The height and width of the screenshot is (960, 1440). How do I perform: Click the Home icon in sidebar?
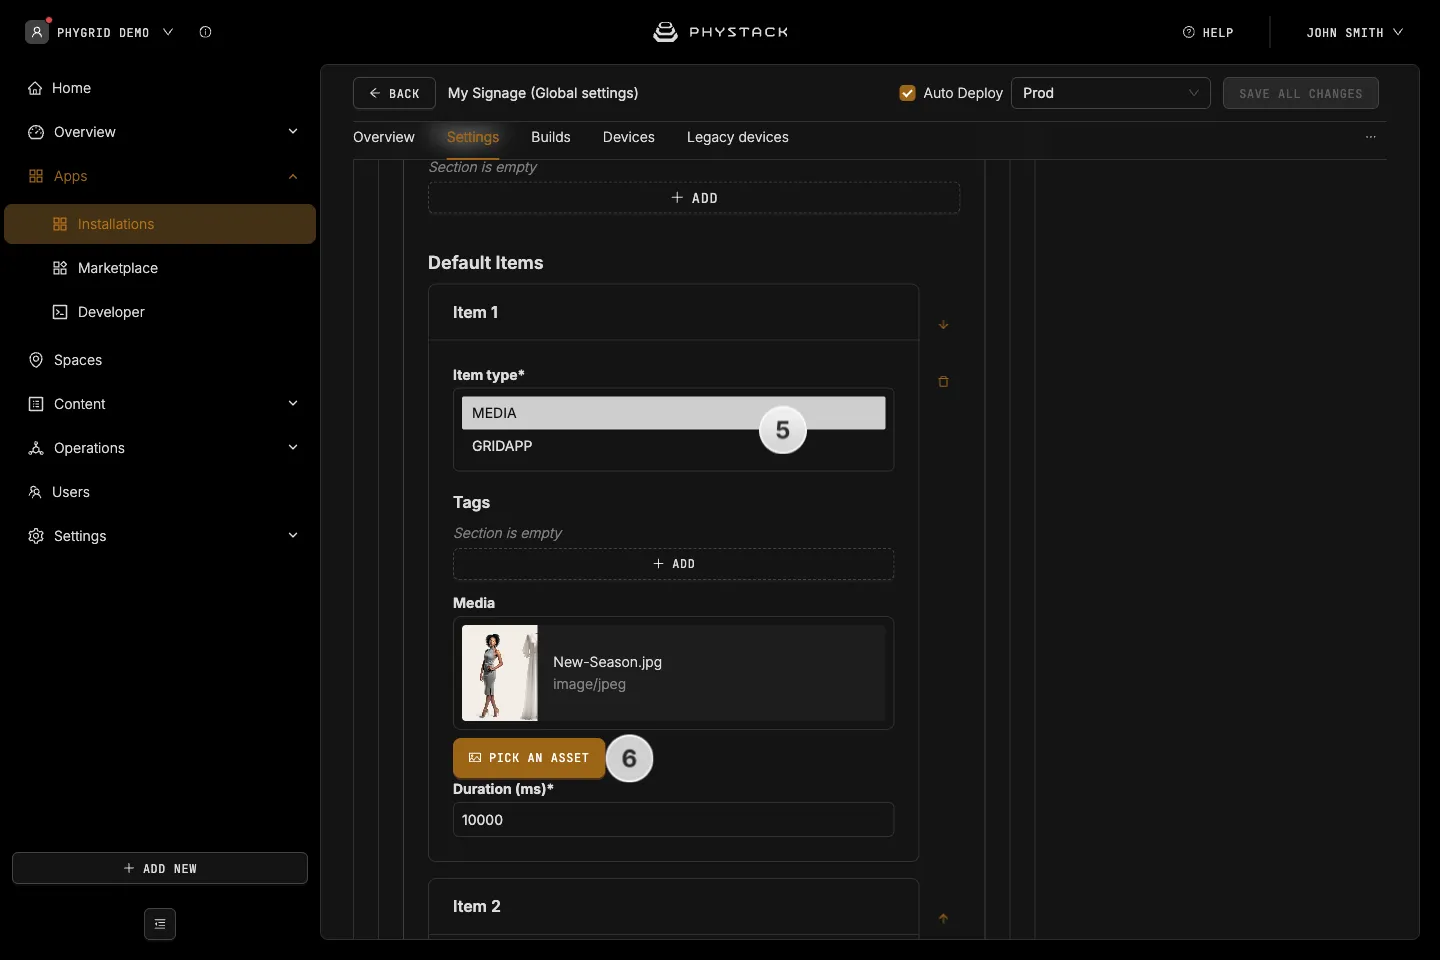[x=36, y=88]
